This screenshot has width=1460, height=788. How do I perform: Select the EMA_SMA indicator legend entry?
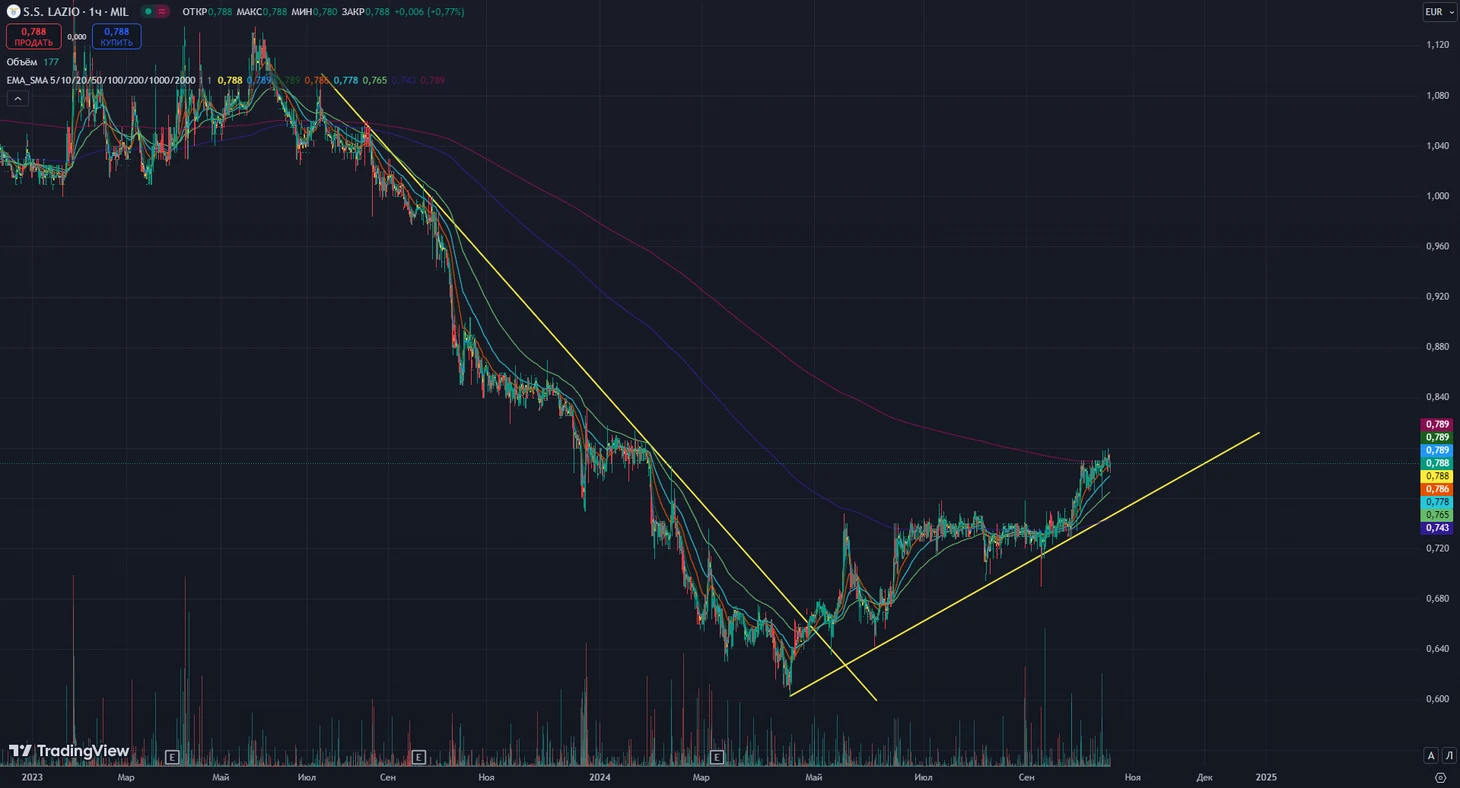point(100,80)
